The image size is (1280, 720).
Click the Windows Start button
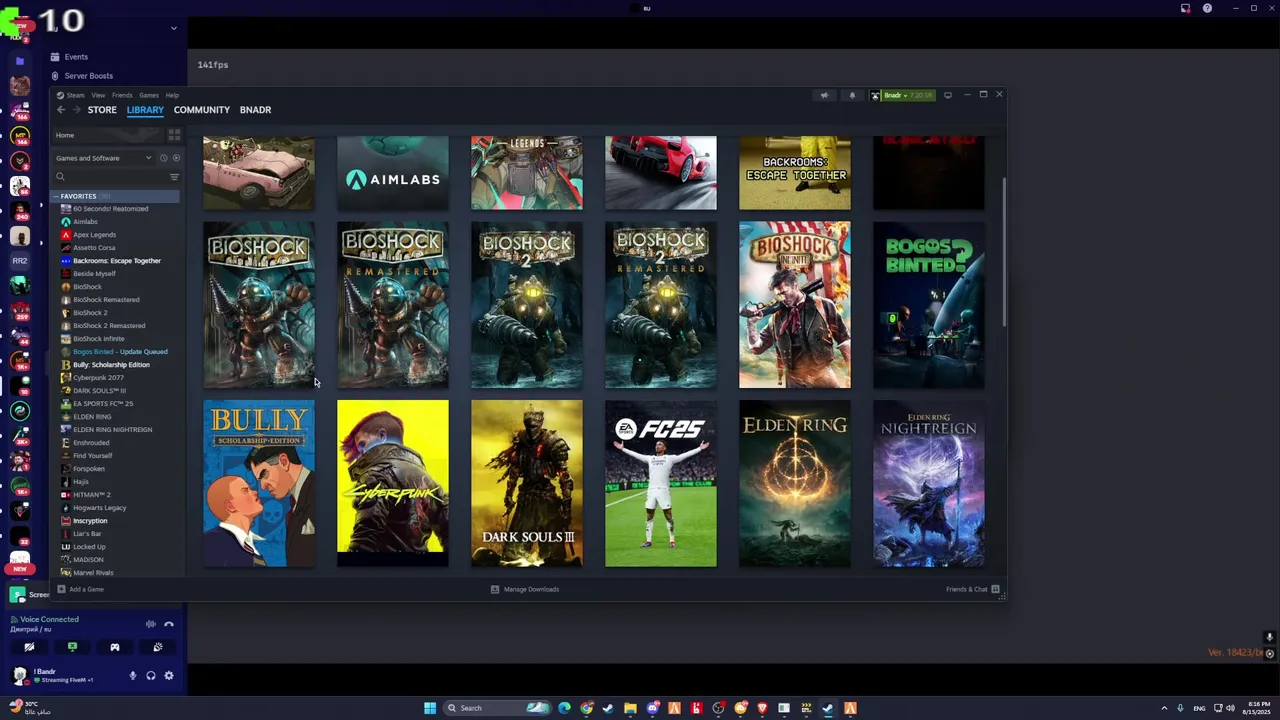tap(430, 708)
